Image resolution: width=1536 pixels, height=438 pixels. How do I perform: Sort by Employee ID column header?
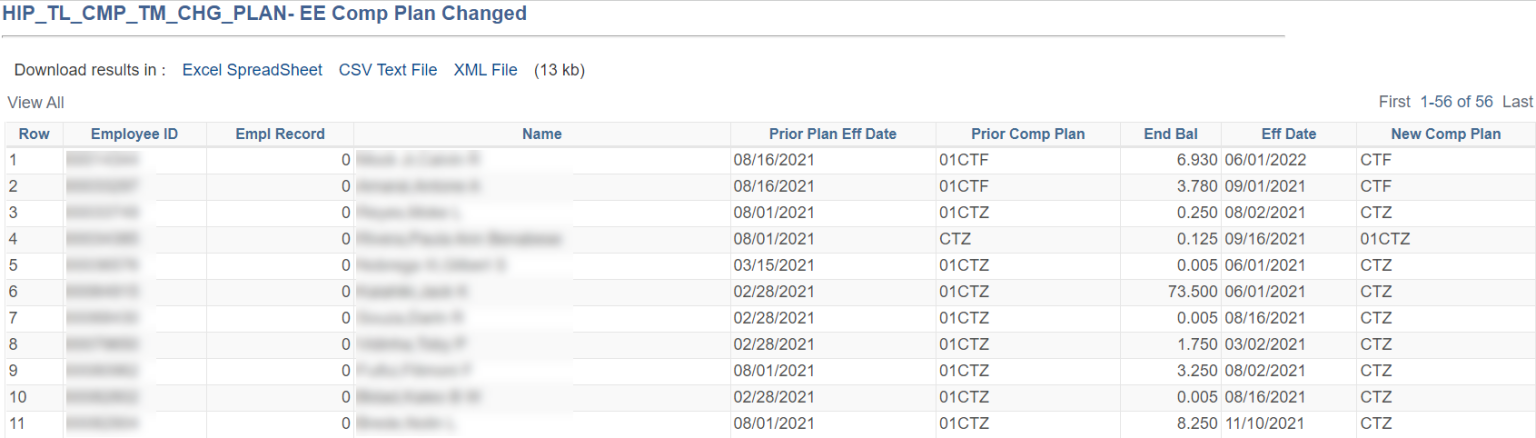(x=134, y=134)
